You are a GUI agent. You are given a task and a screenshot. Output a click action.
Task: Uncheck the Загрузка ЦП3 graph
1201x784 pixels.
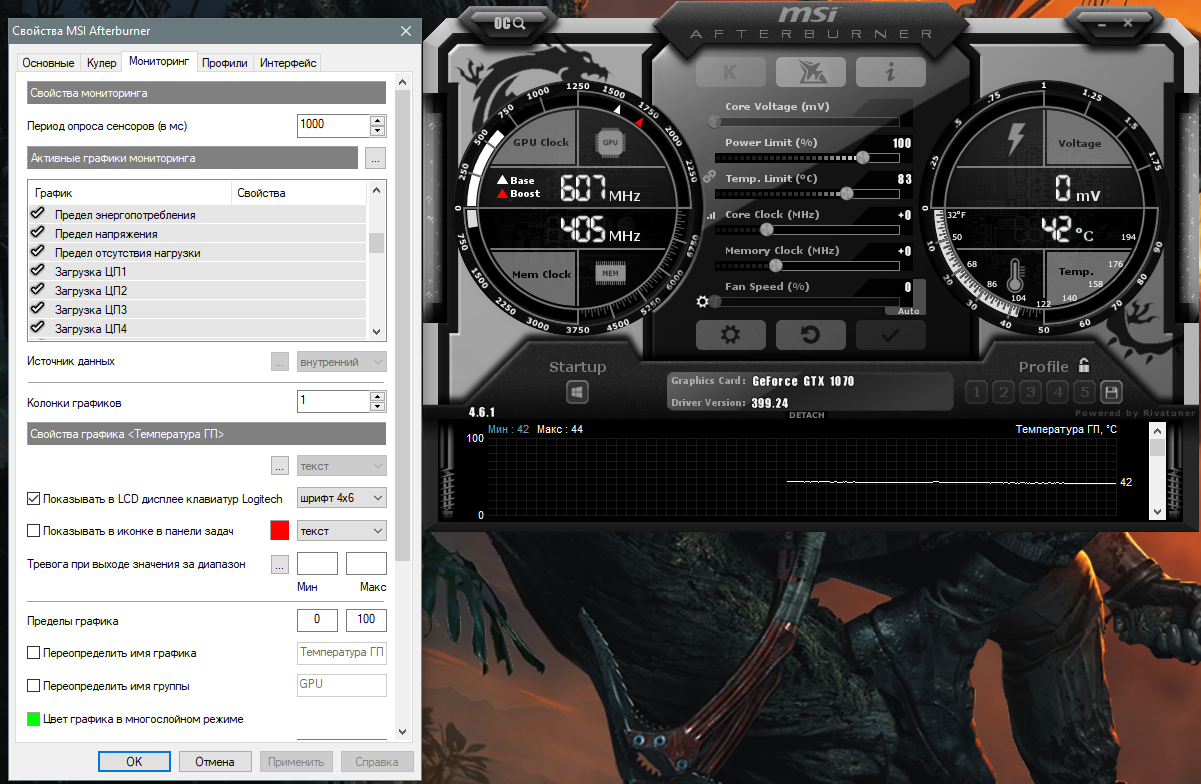(38, 309)
